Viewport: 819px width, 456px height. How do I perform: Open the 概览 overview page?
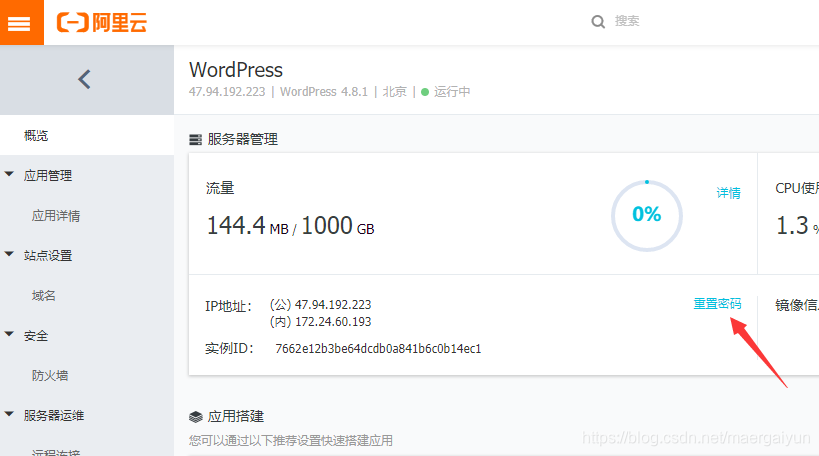(x=36, y=135)
